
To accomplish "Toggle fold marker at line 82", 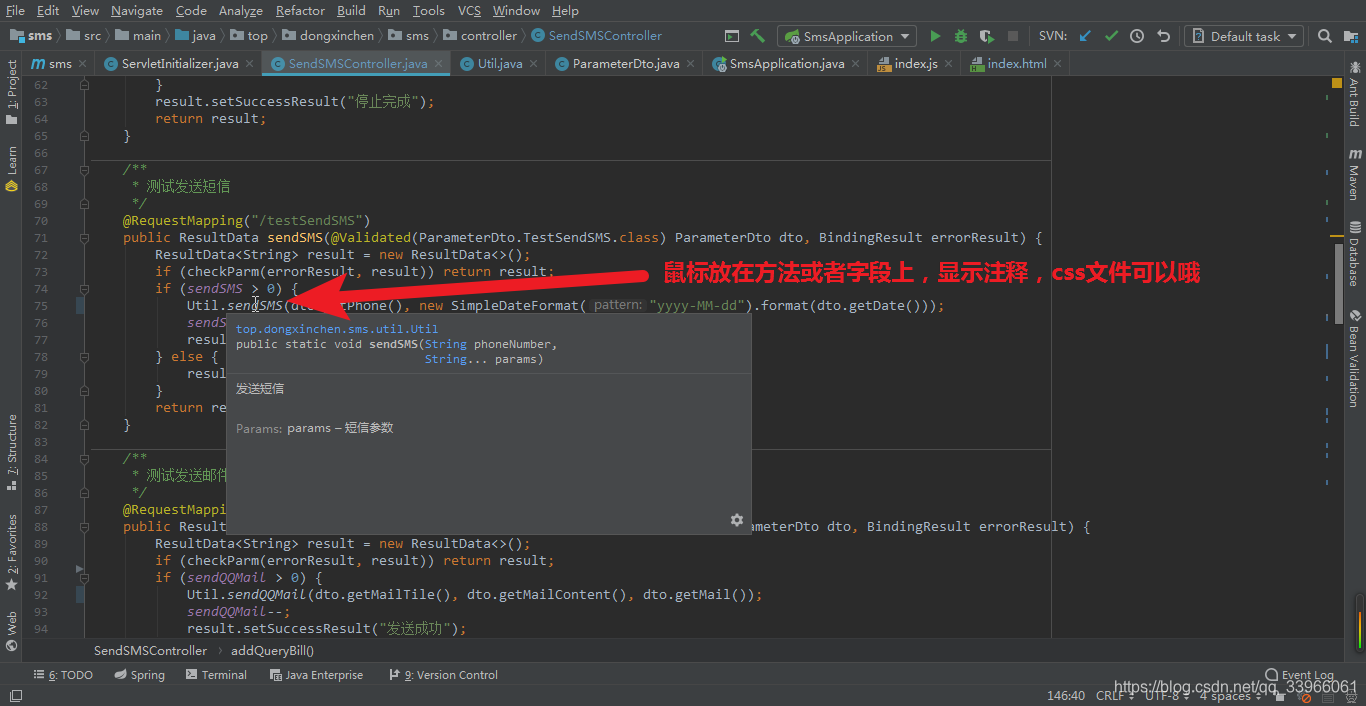I will (84, 425).
